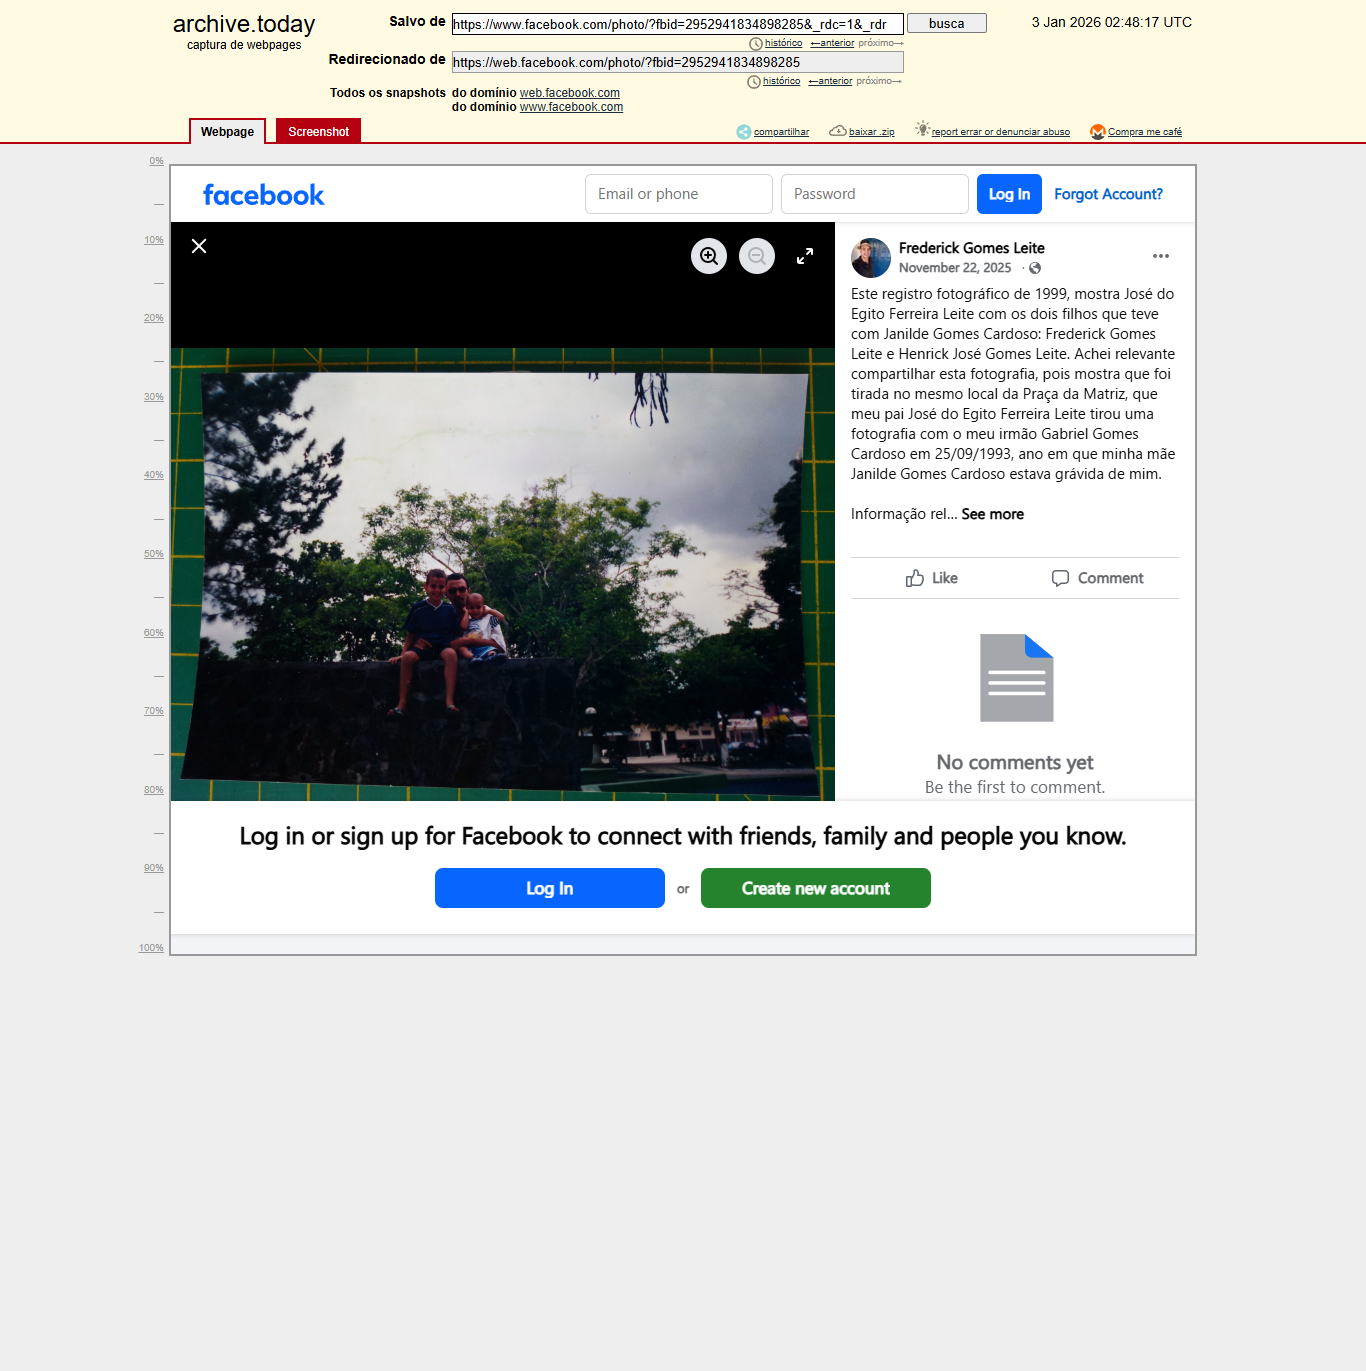Image resolution: width=1366 pixels, height=1371 pixels.
Task: Jump to the 10% page marker
Action: (154, 240)
